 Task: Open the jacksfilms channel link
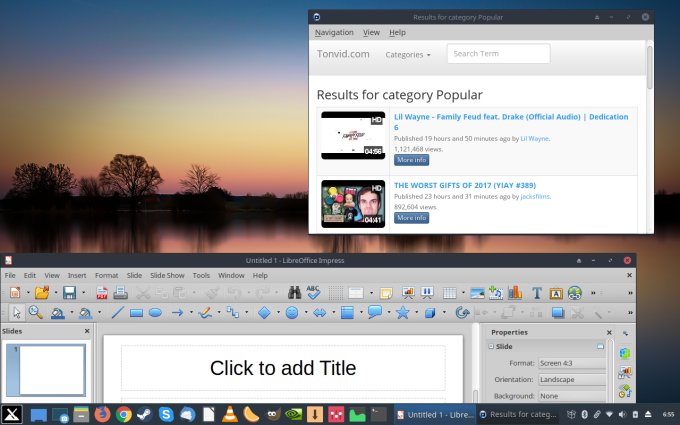(x=535, y=196)
